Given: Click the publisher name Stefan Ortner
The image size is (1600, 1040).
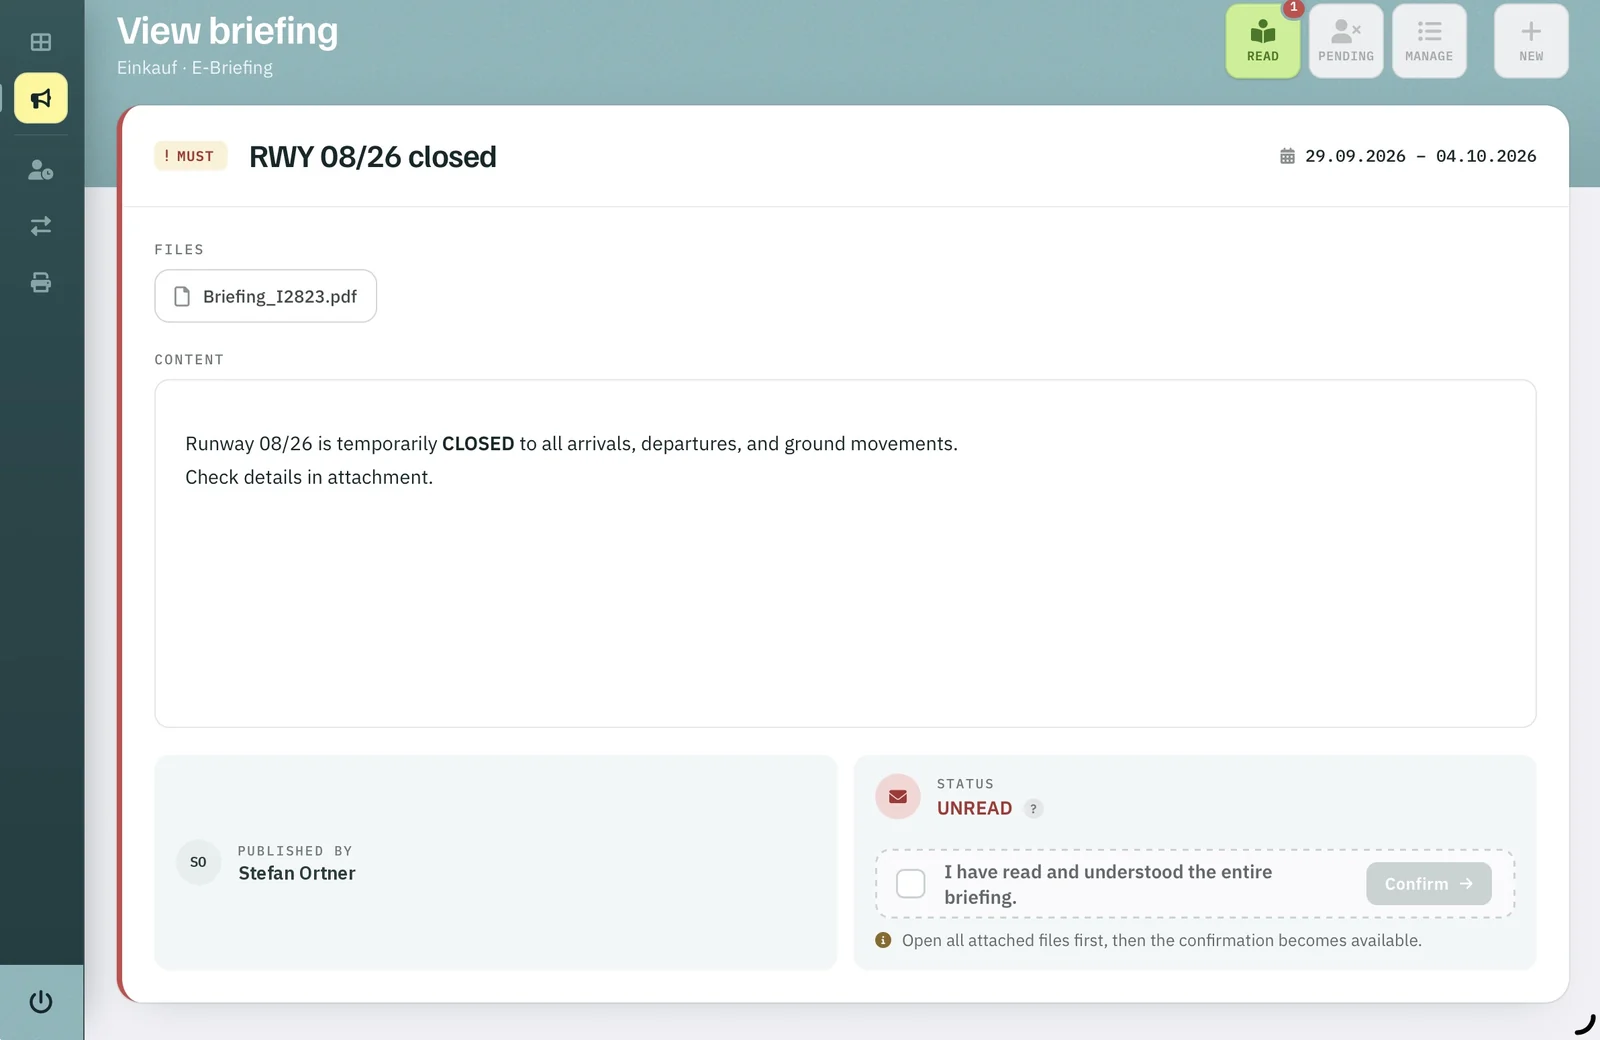Looking at the screenshot, I should pos(297,873).
